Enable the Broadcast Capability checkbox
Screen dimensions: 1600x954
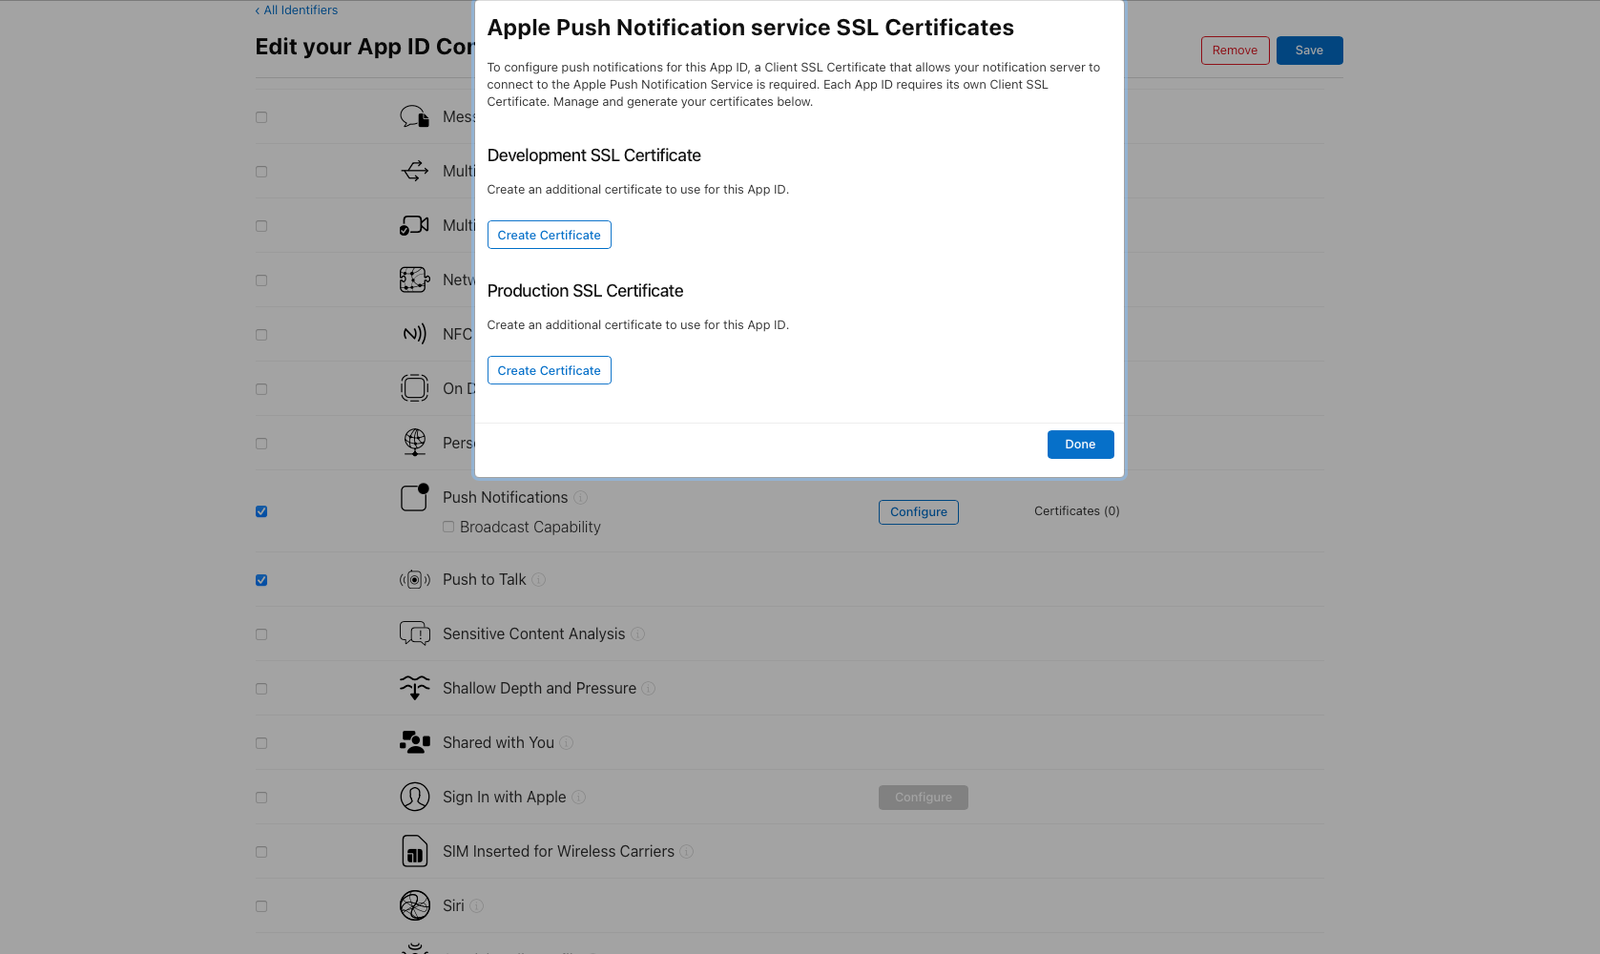click(x=449, y=527)
